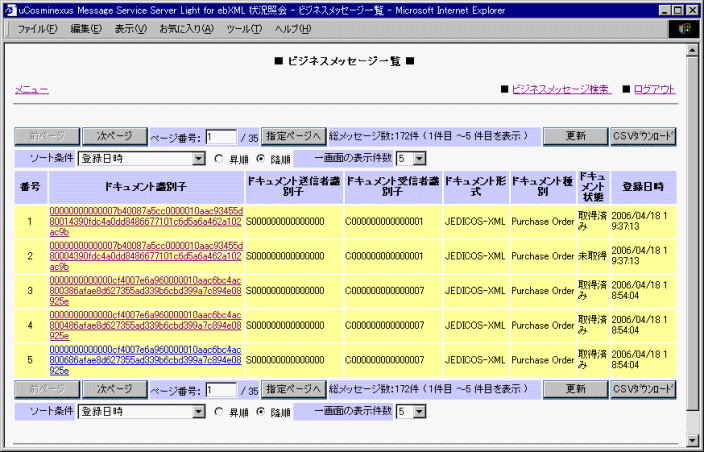The height and width of the screenshot is (452, 704).
Task: Expand the bottom ソート条件 sort dropdown
Action: tap(198, 411)
